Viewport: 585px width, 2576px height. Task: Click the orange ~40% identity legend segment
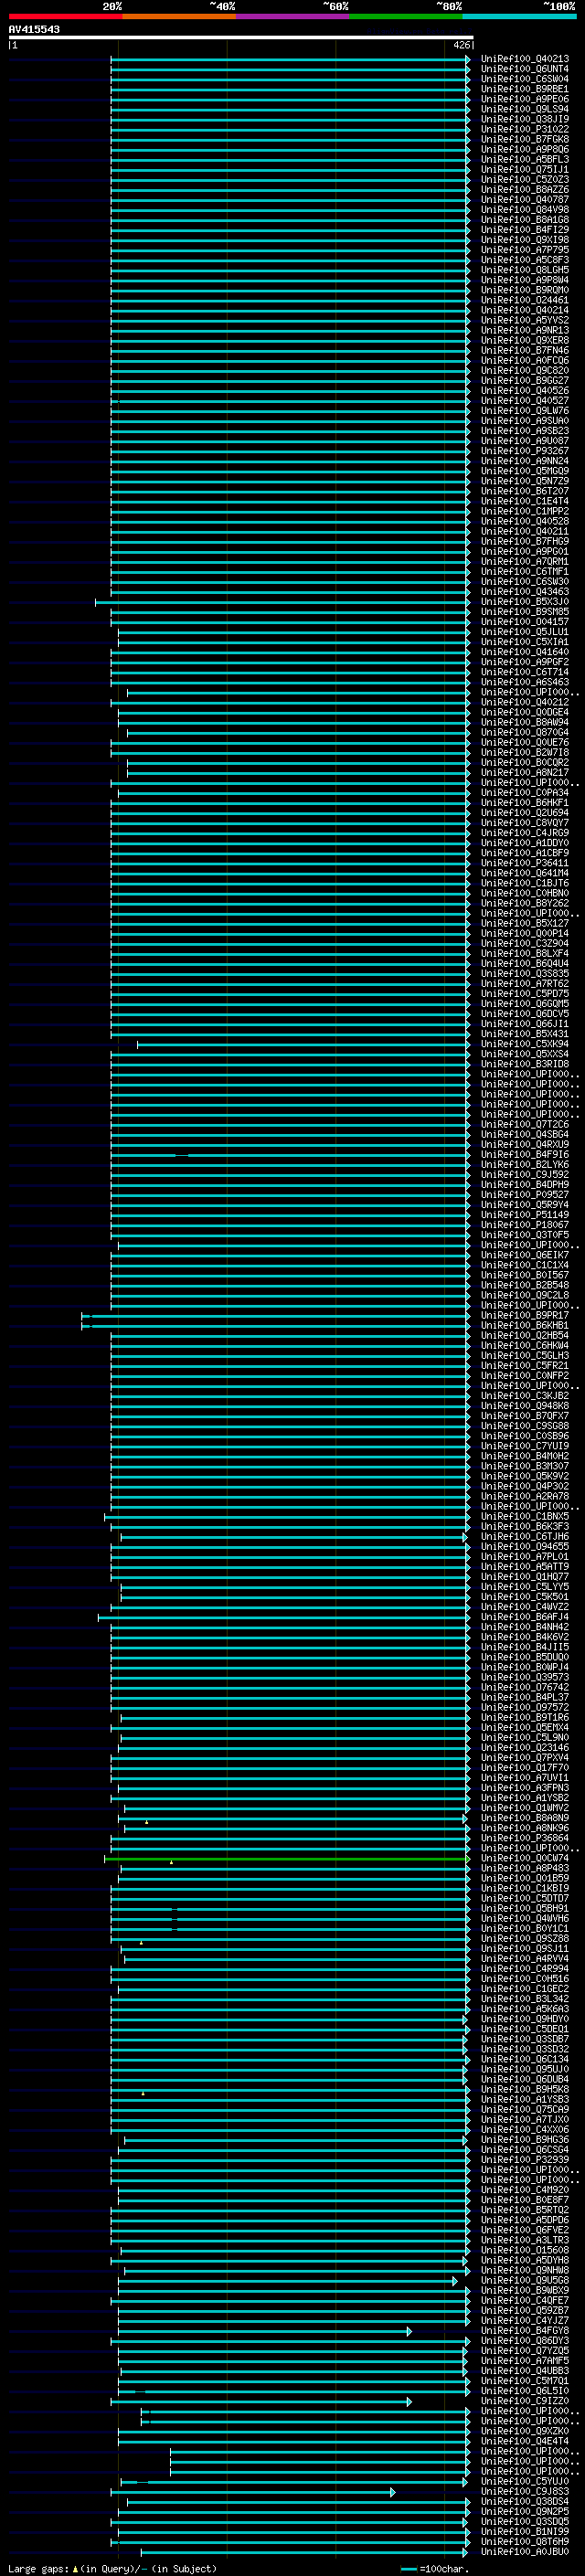pyautogui.click(x=179, y=16)
